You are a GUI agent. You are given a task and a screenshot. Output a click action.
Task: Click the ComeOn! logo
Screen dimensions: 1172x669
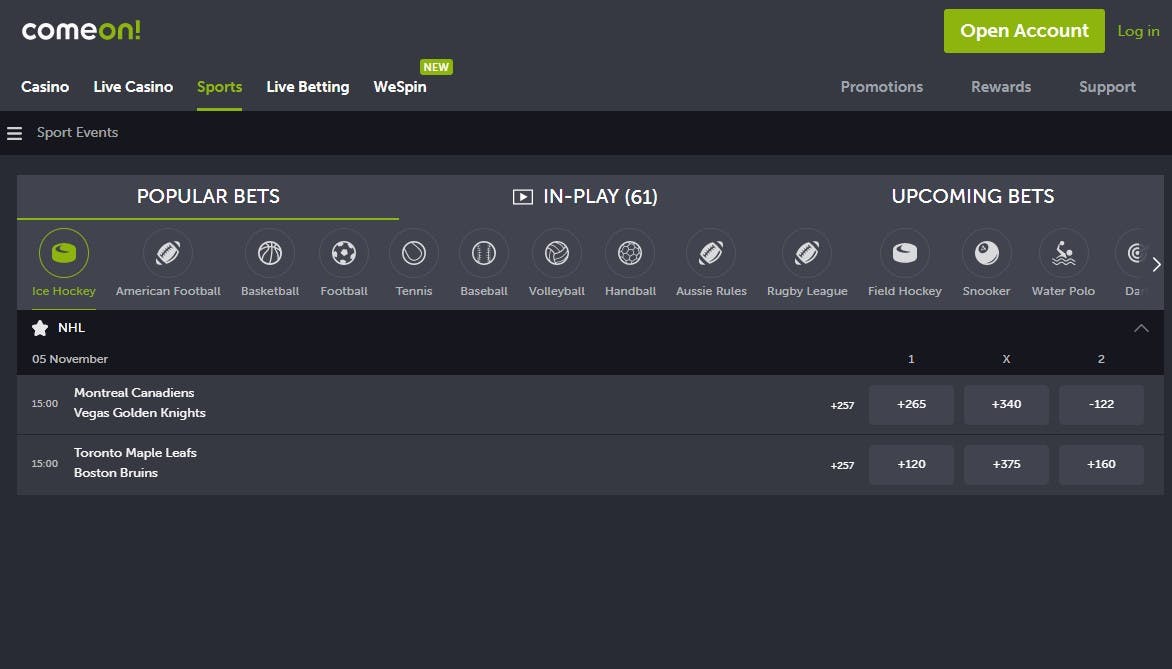point(81,31)
